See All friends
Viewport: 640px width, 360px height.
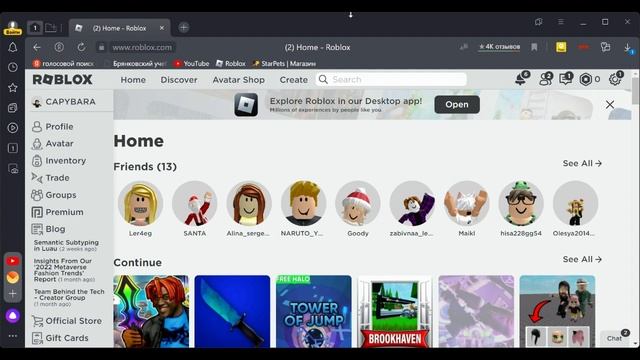click(x=582, y=163)
